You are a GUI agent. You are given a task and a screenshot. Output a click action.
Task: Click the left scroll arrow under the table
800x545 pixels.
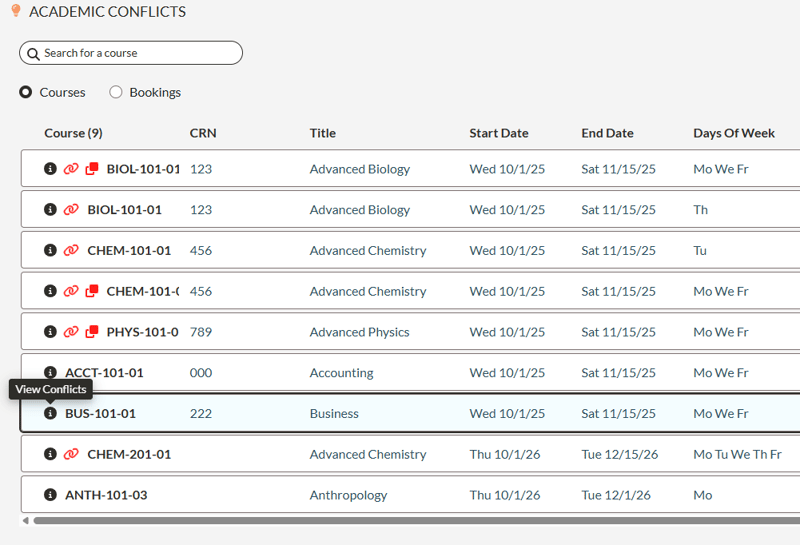(25, 521)
